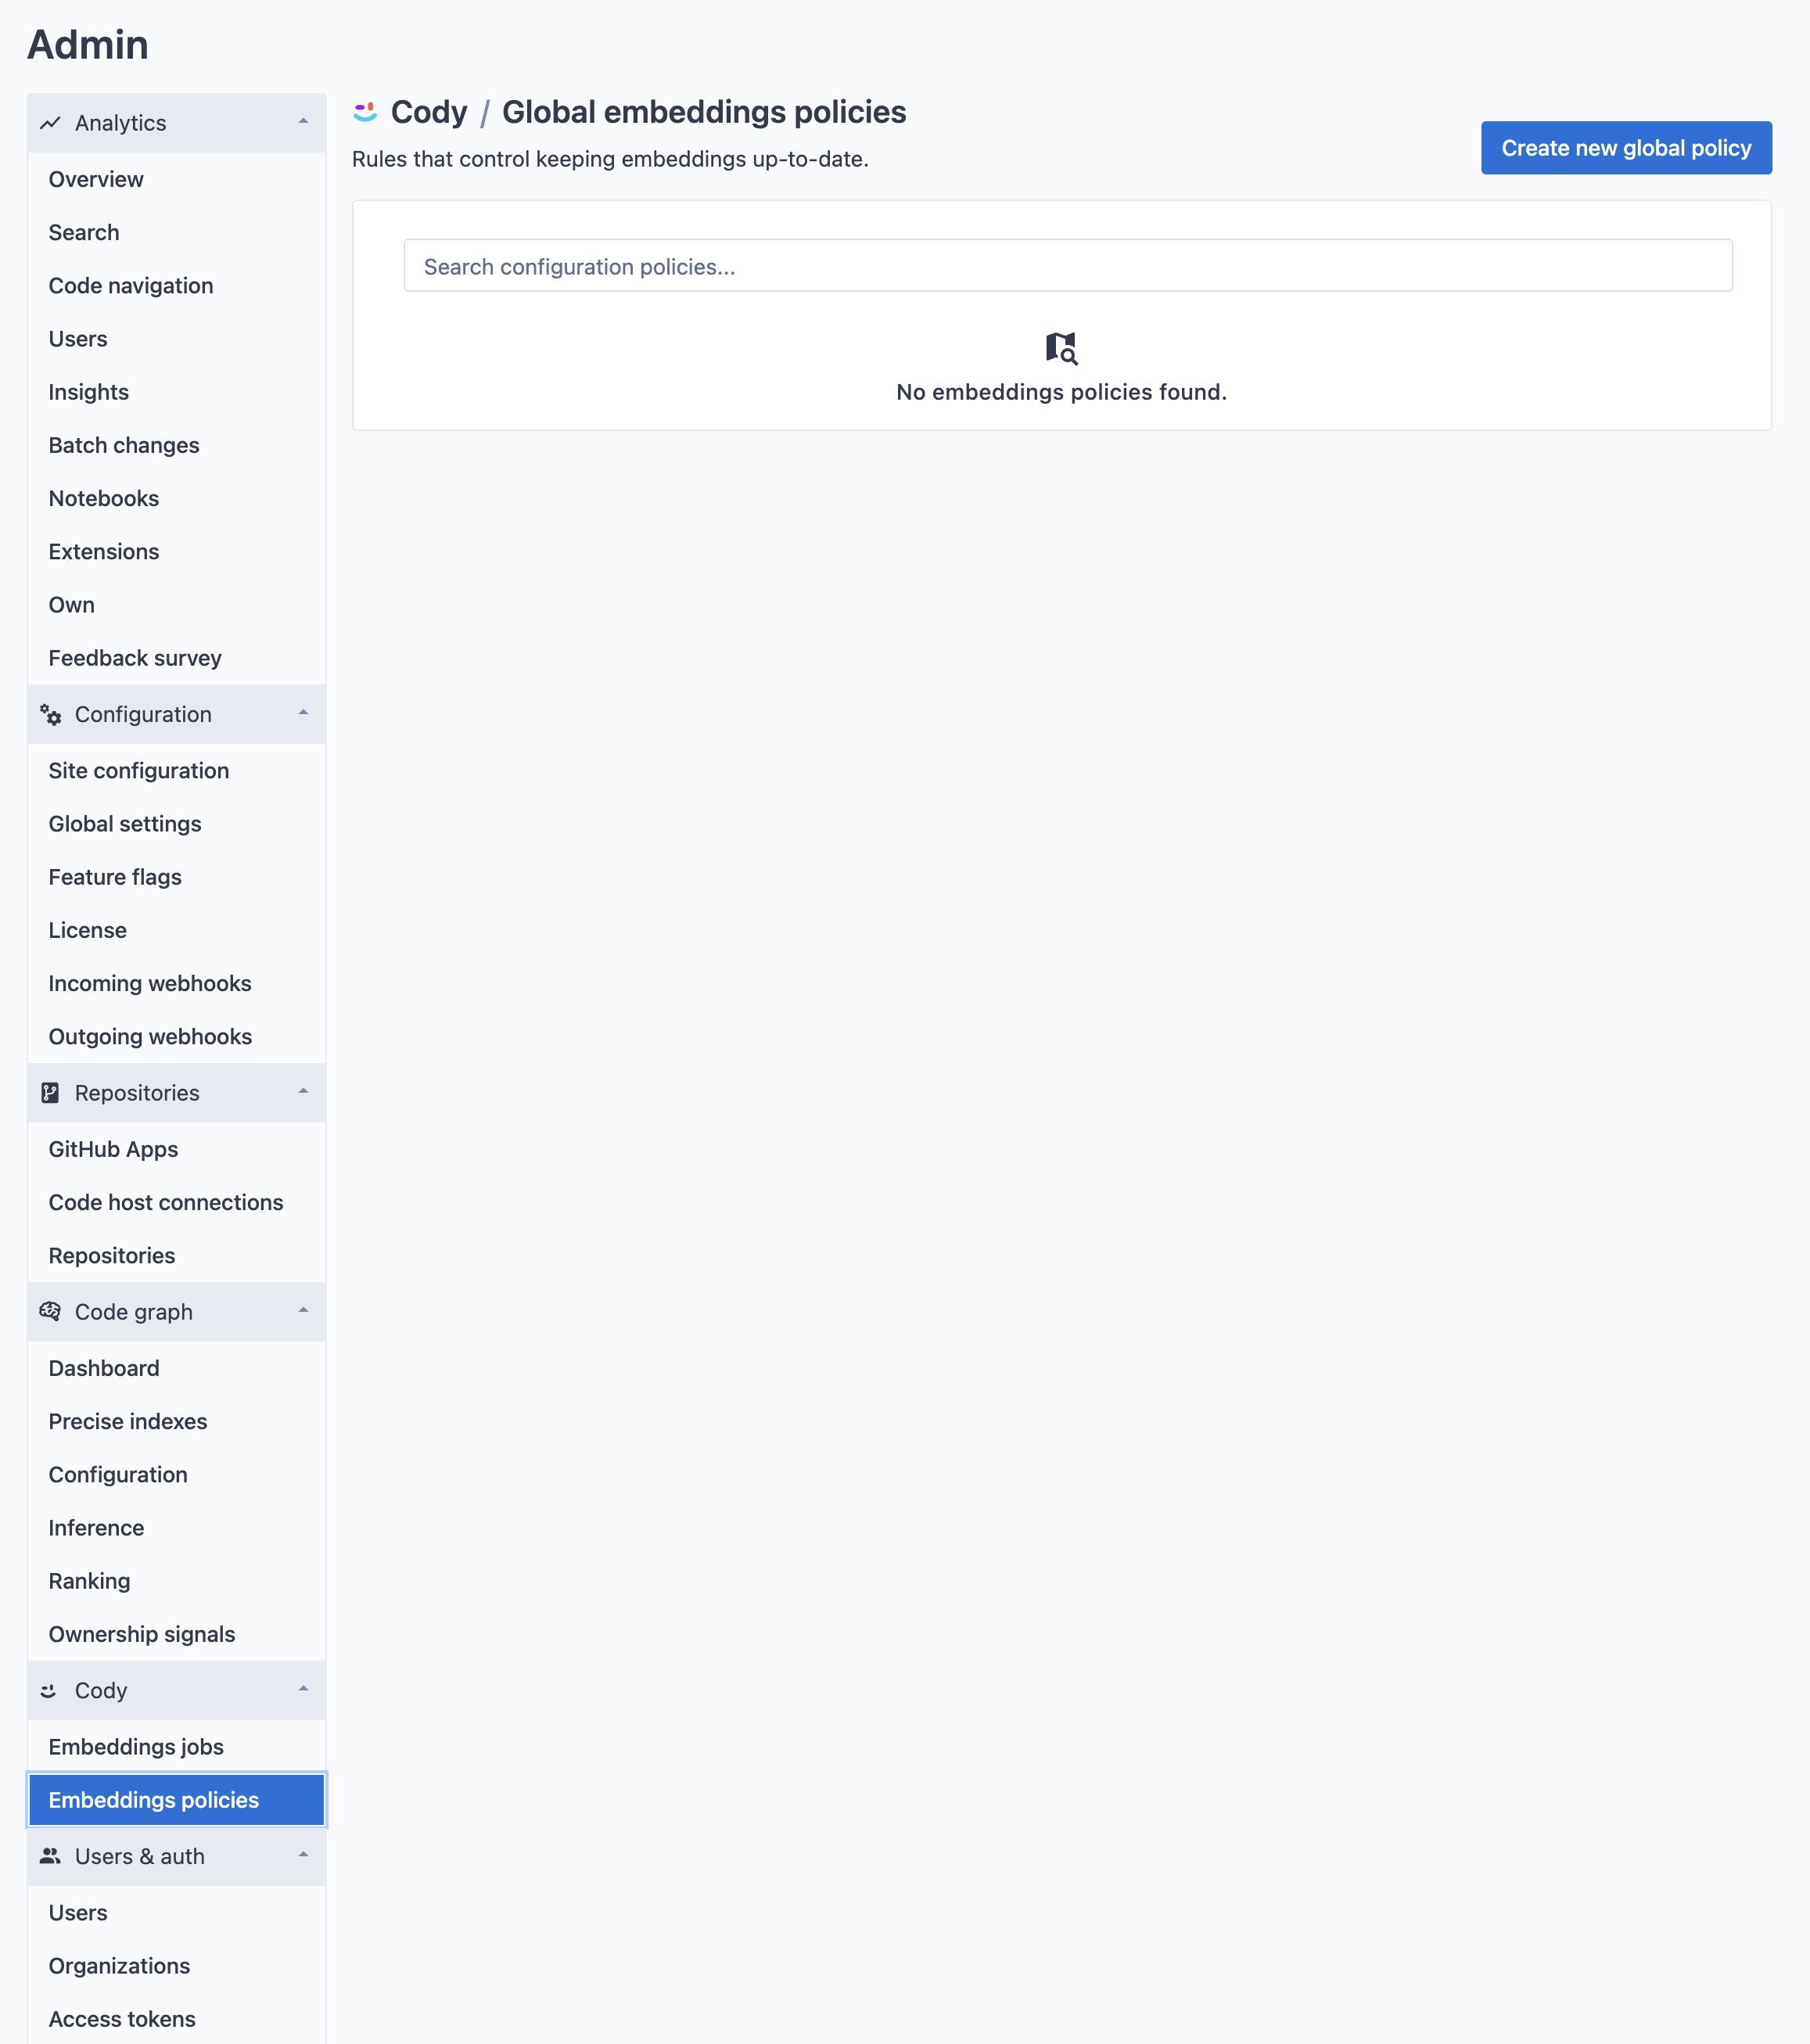Click the Cody icon in sidebar navigation
The image size is (1810, 2044).
coord(49,1690)
